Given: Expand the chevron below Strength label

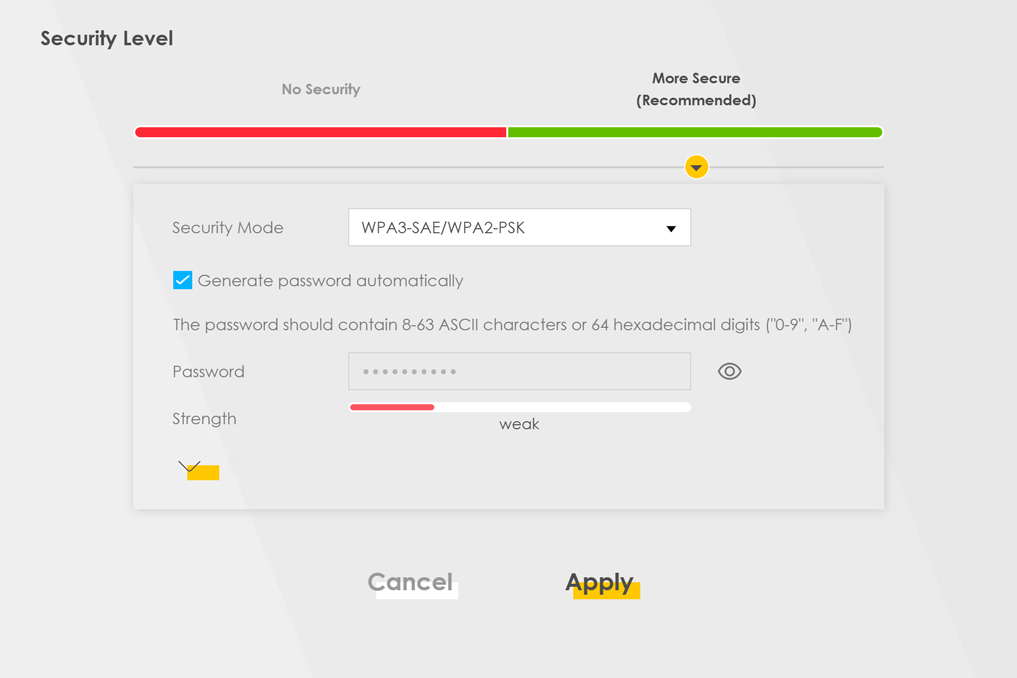Looking at the screenshot, I should point(190,467).
